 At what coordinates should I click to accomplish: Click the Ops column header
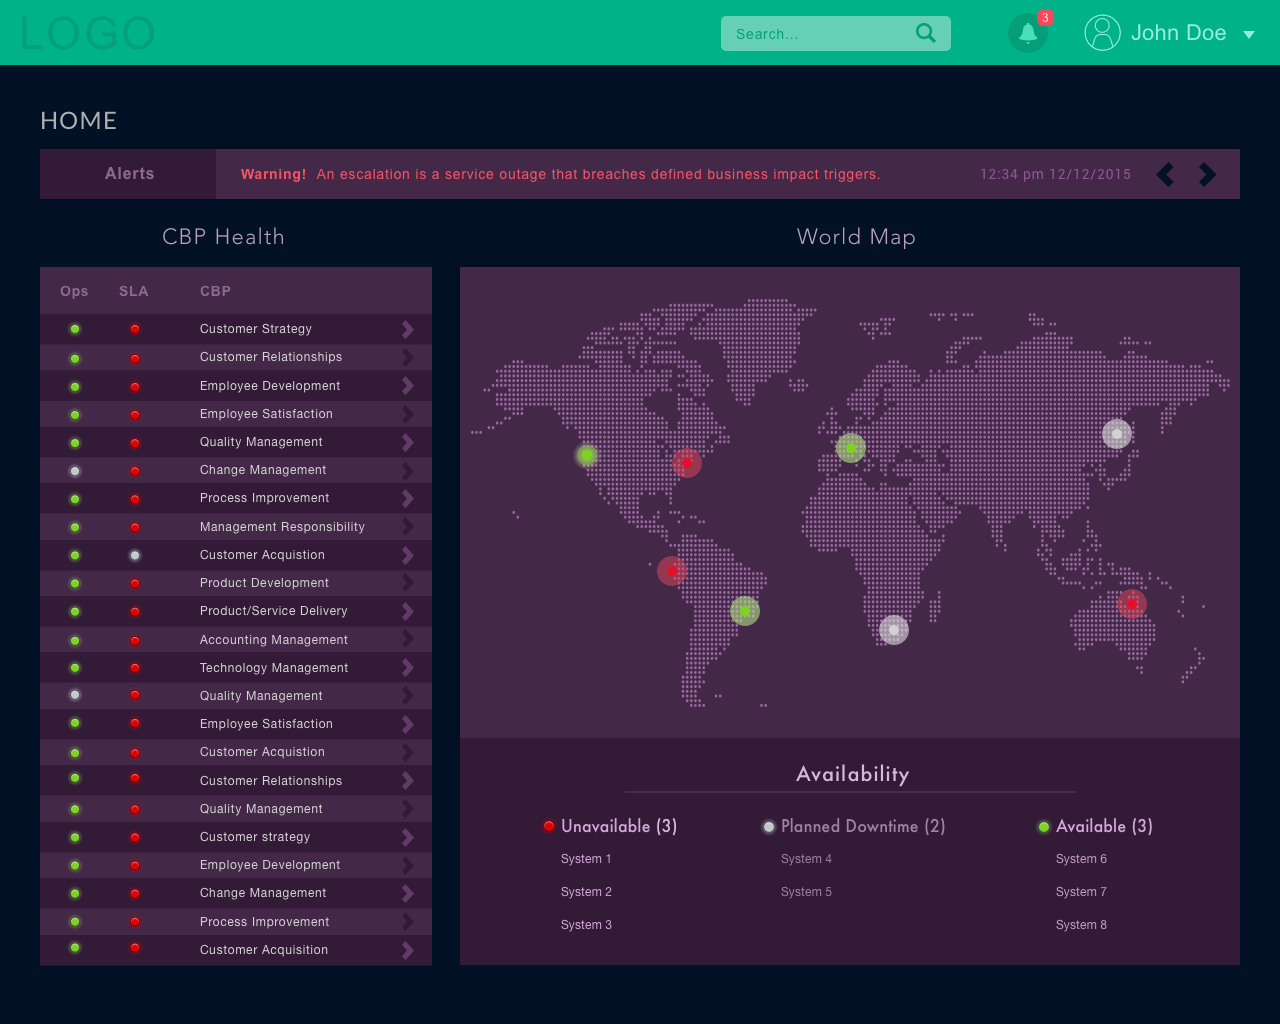coord(74,291)
